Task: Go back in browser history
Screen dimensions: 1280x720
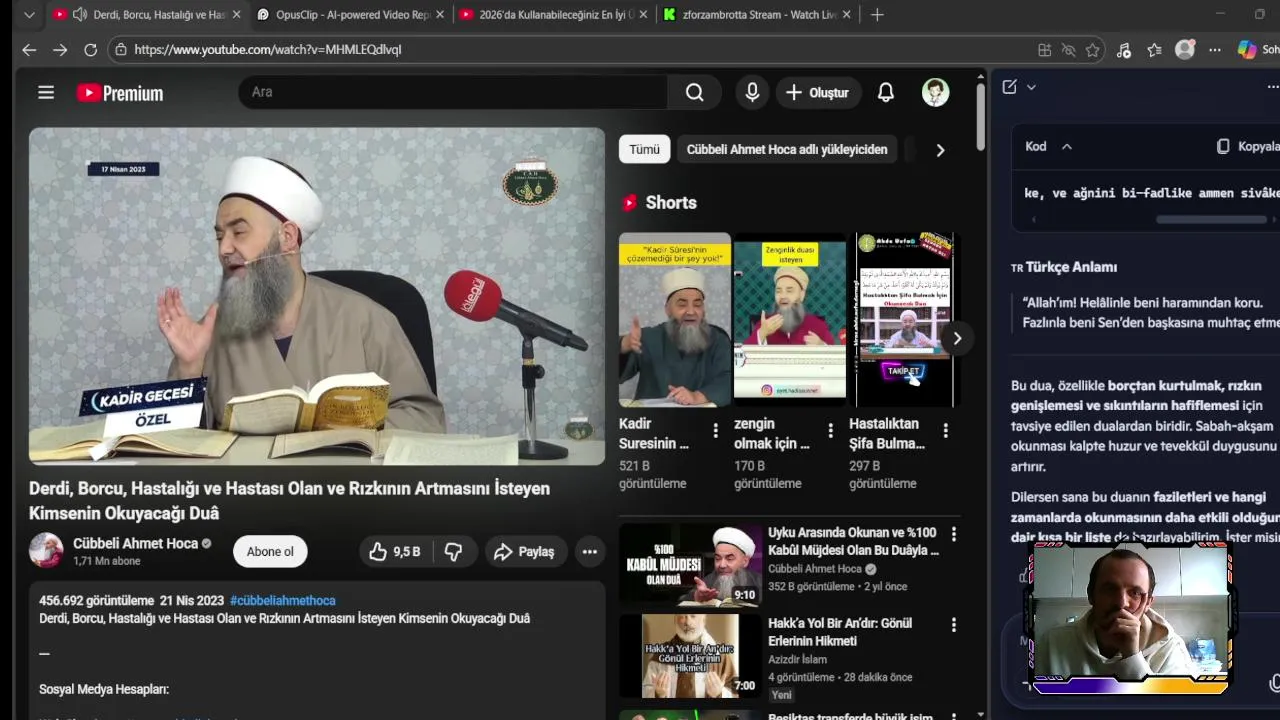Action: point(29,49)
